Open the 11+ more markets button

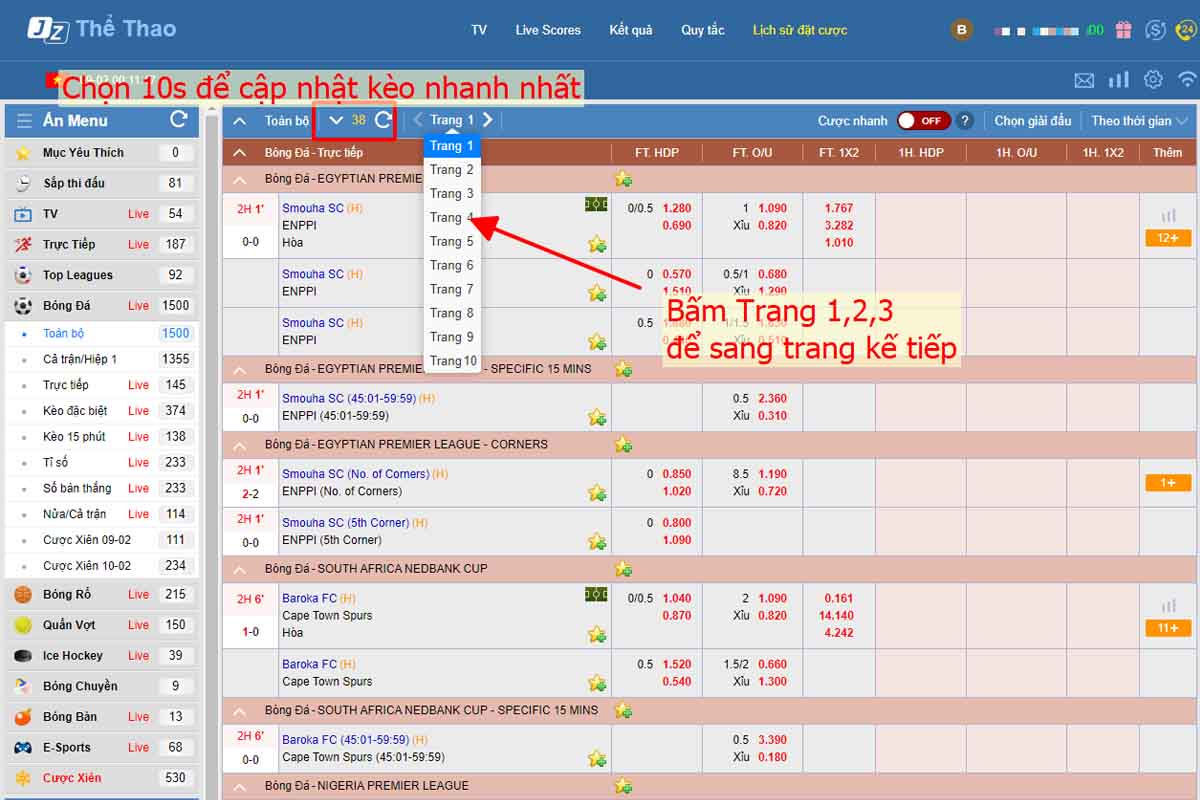1168,628
